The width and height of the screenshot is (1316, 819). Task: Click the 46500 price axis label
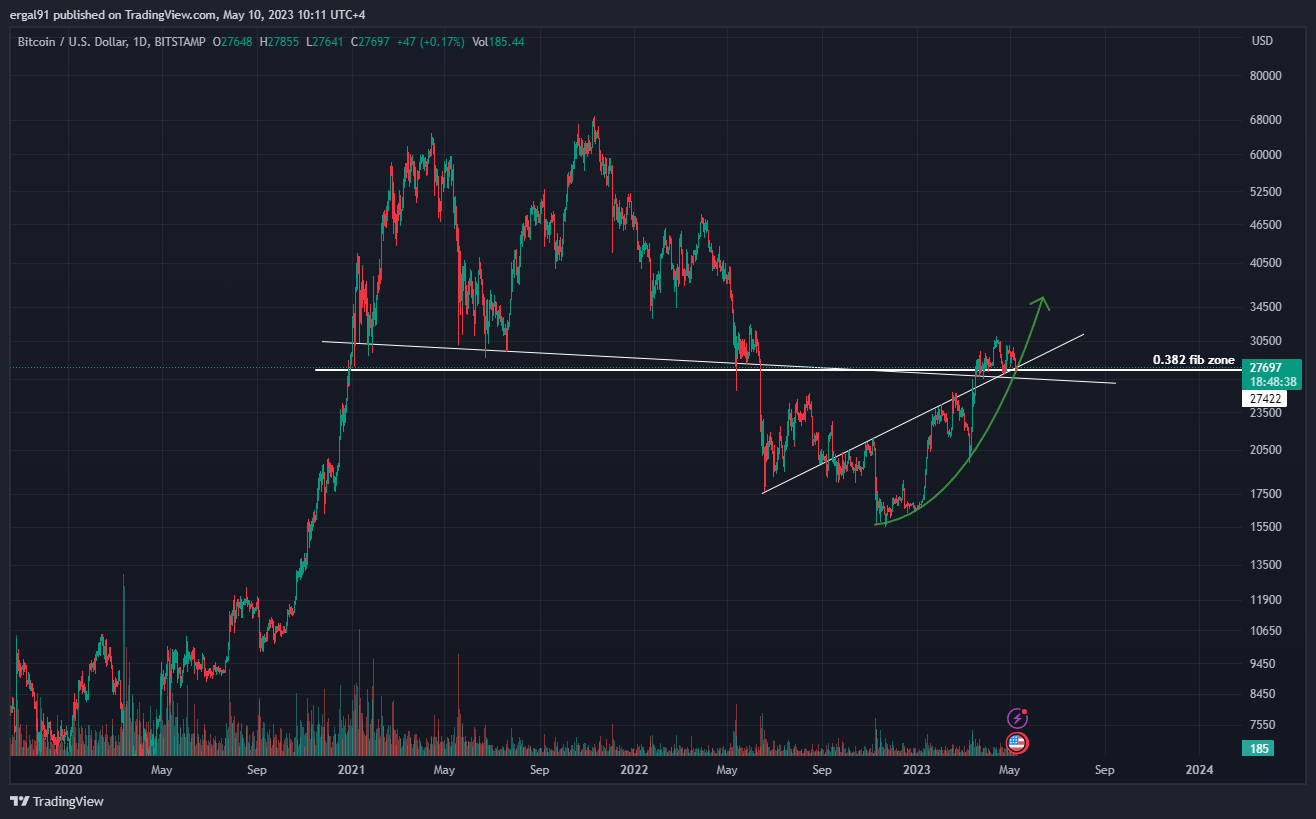pyautogui.click(x=1265, y=225)
